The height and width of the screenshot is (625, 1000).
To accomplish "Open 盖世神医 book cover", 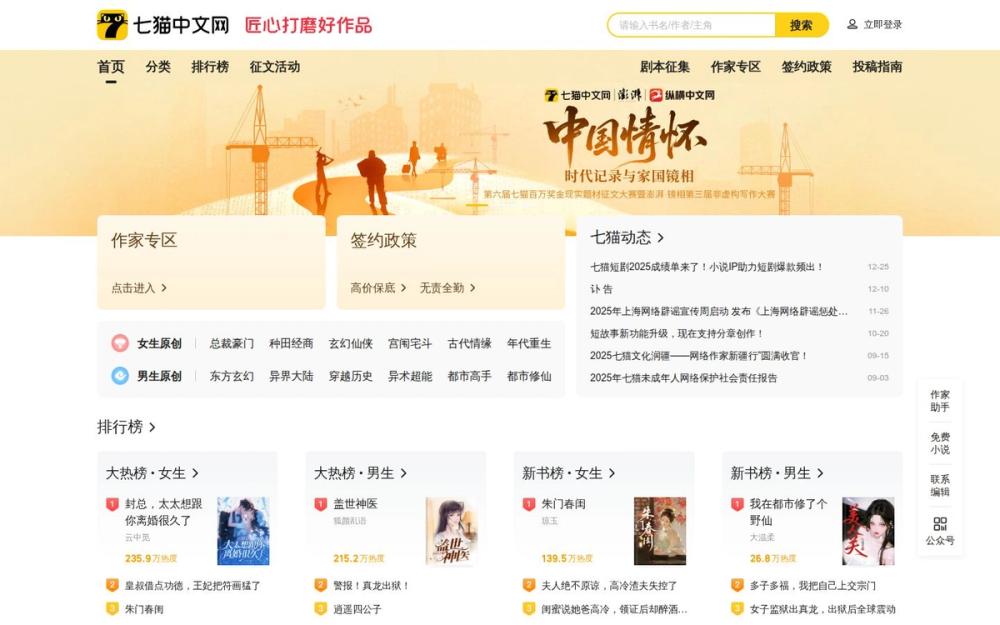I will 452,531.
